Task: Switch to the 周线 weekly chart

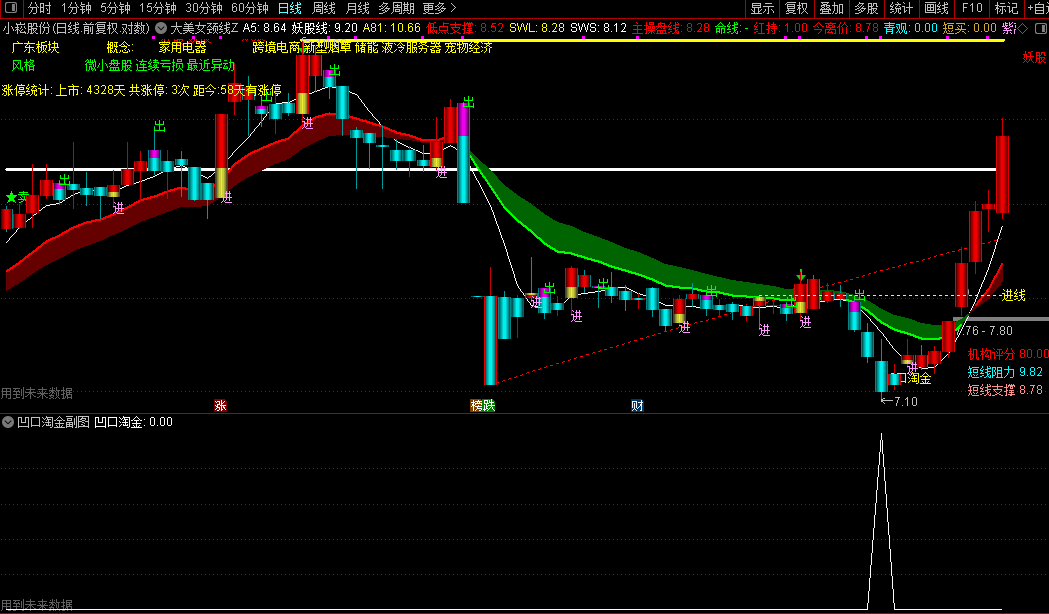Action: tap(324, 8)
